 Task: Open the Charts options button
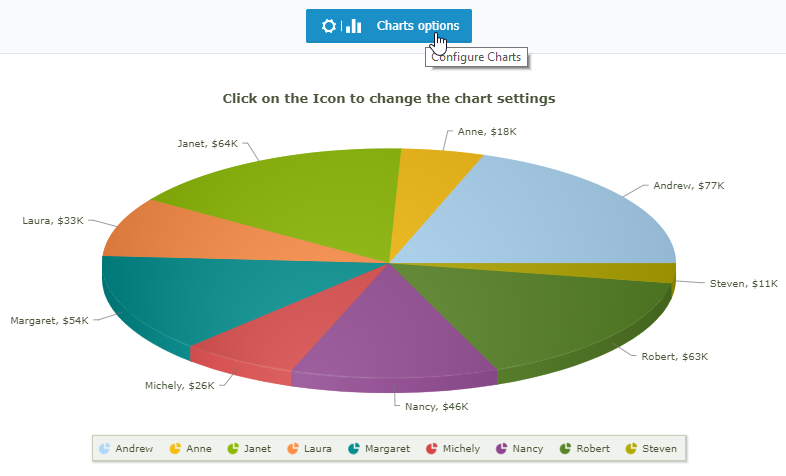389,26
